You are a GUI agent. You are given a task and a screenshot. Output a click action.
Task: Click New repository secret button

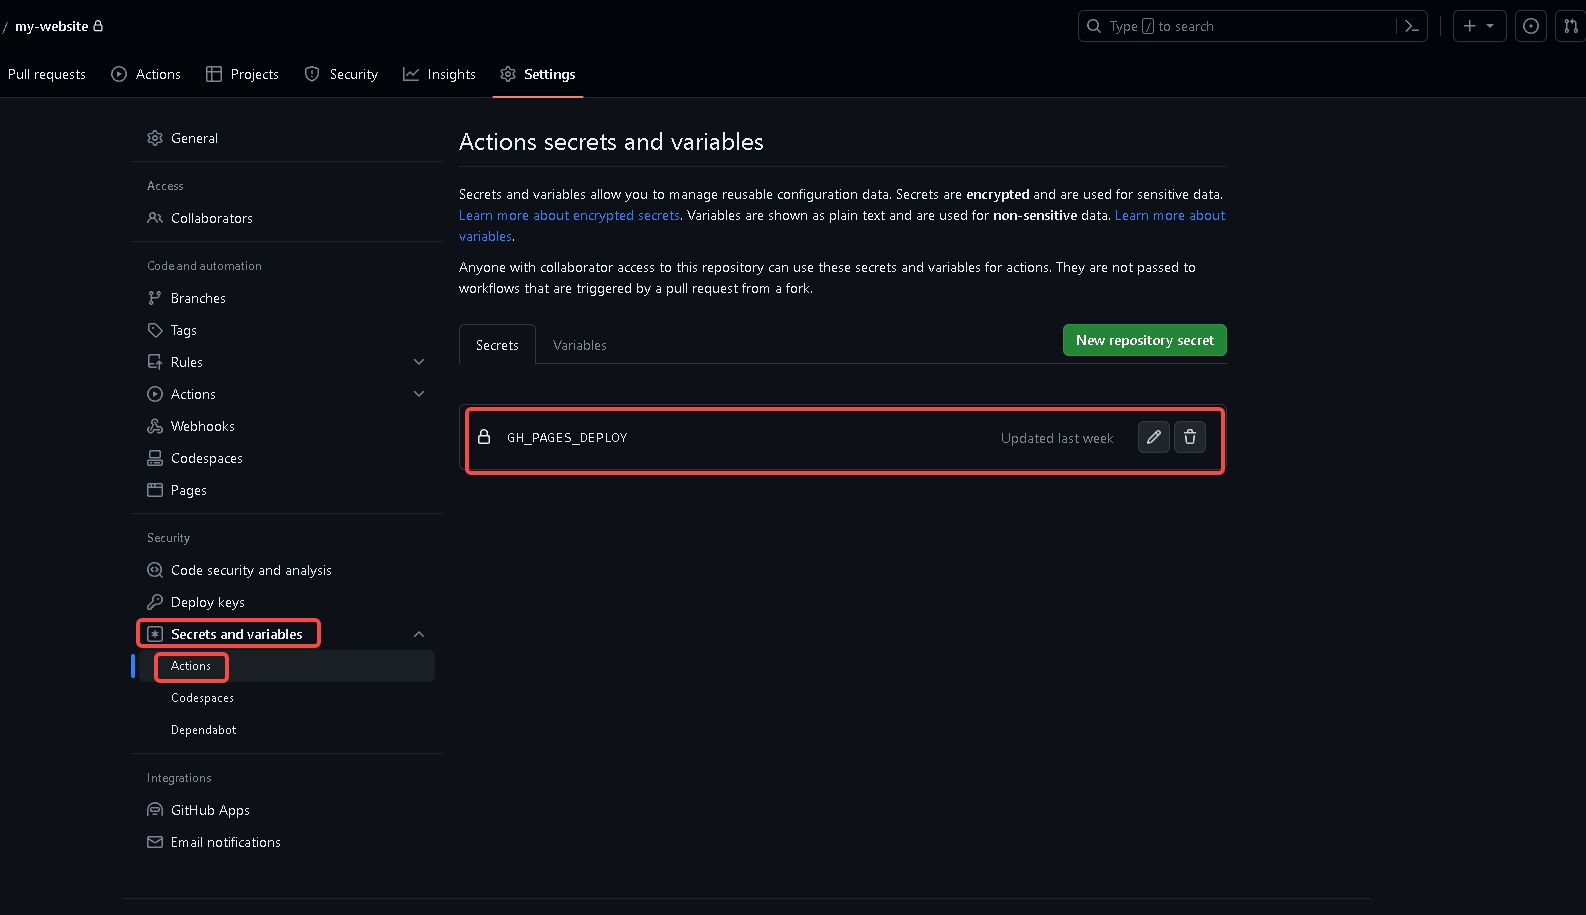(1144, 340)
